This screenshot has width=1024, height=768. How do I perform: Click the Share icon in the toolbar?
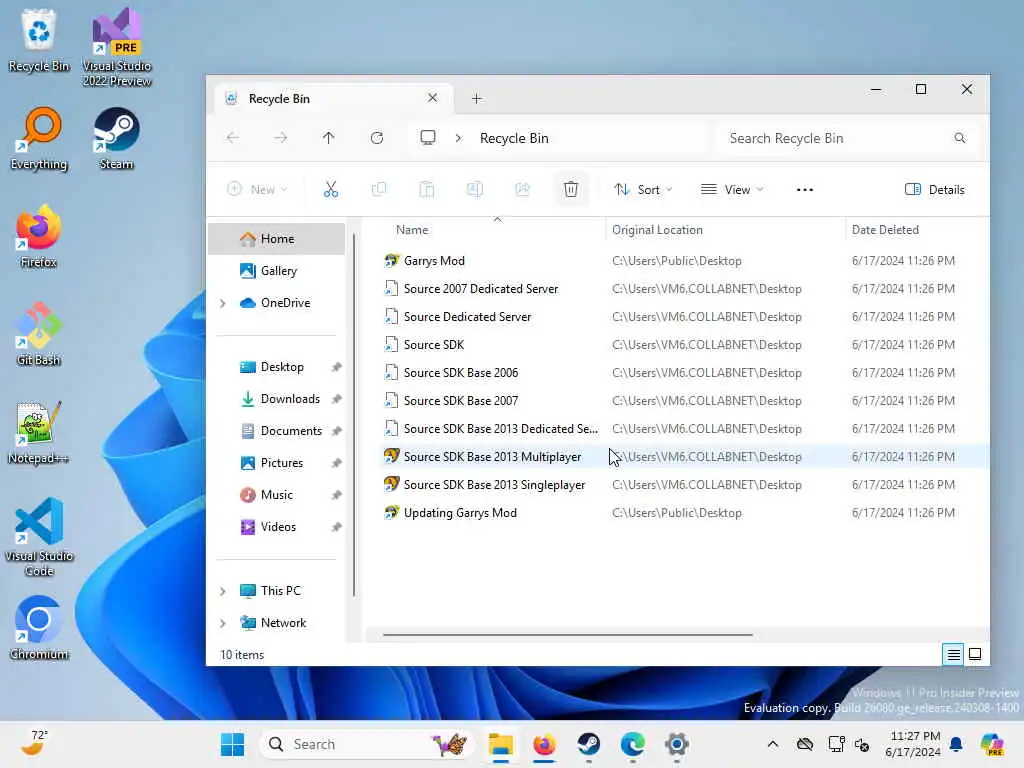(522, 189)
